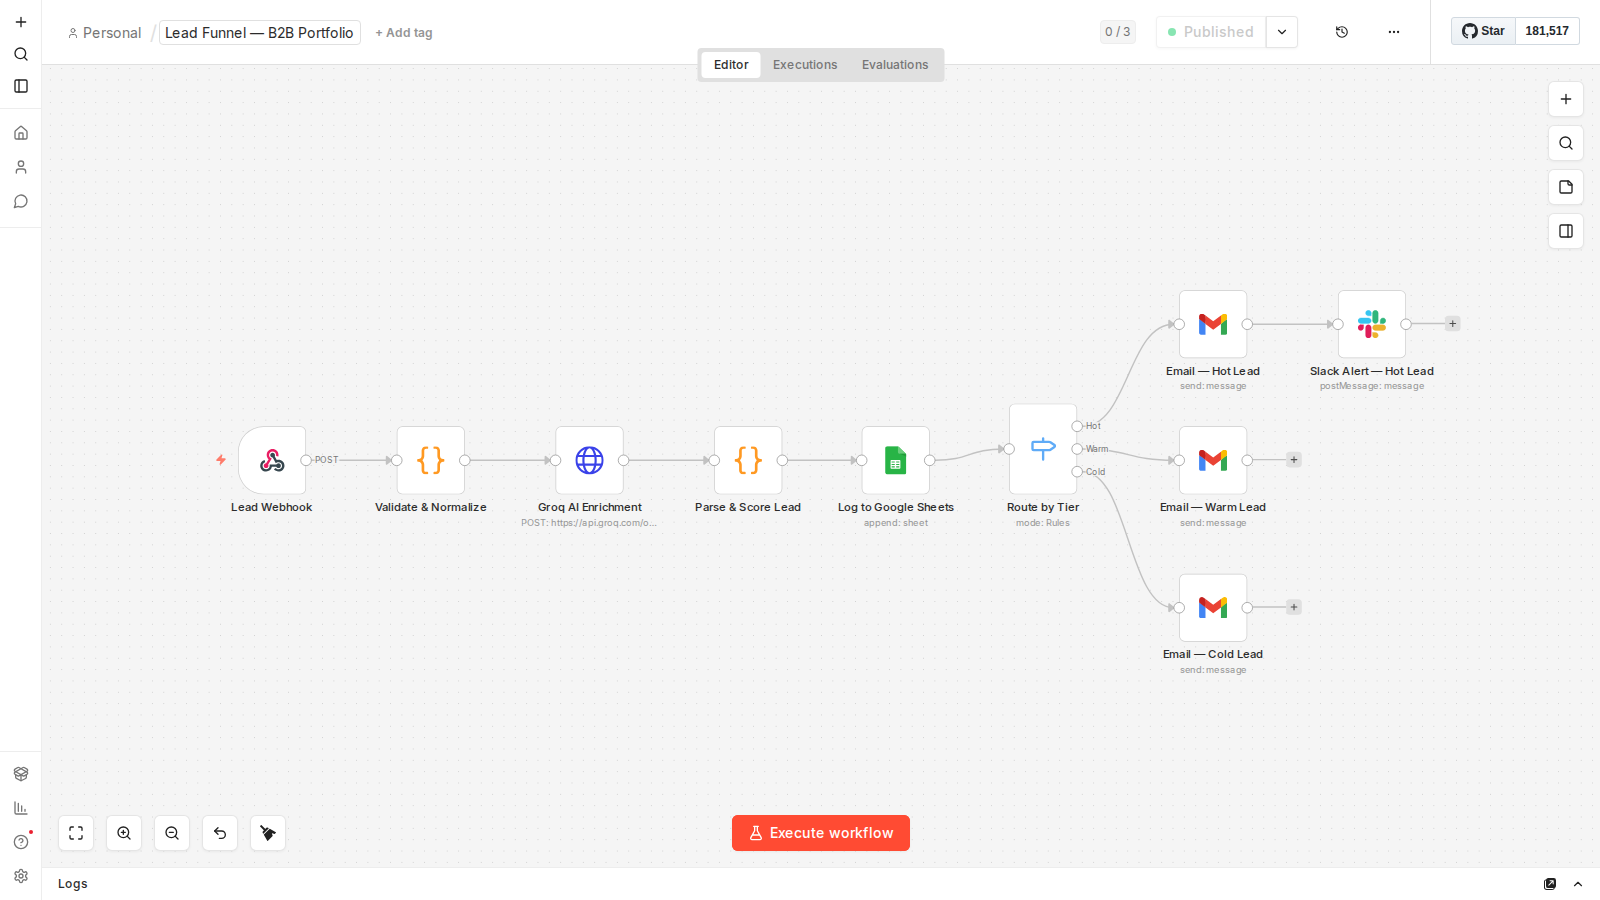Select the Route by Tier node
The image size is (1600, 900).
coord(1042,450)
